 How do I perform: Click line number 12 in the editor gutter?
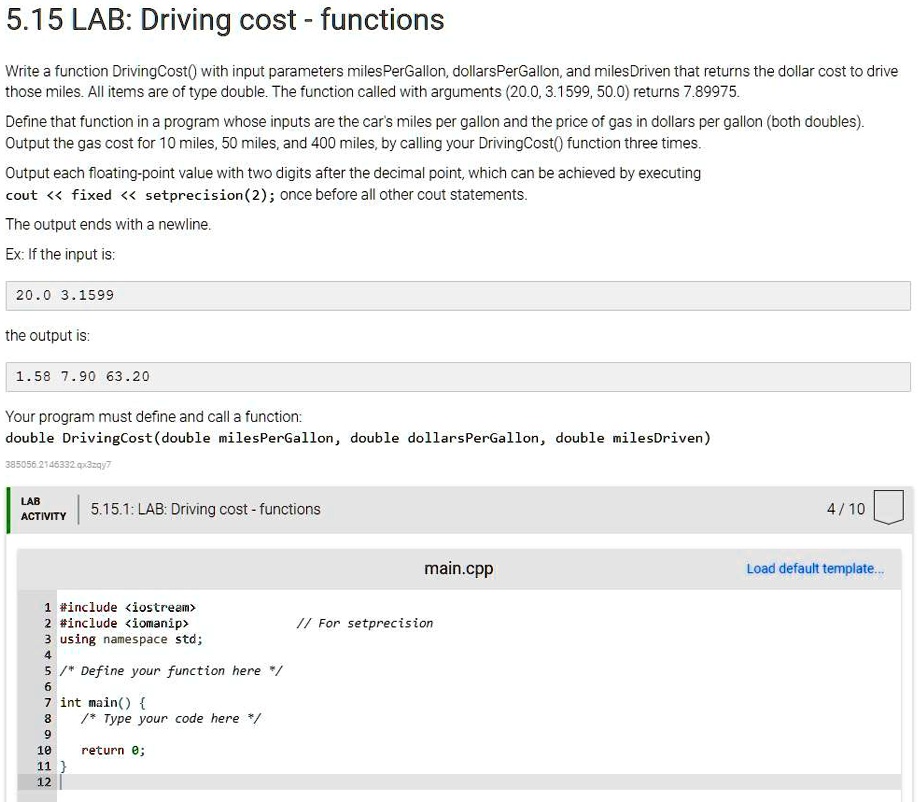45,782
